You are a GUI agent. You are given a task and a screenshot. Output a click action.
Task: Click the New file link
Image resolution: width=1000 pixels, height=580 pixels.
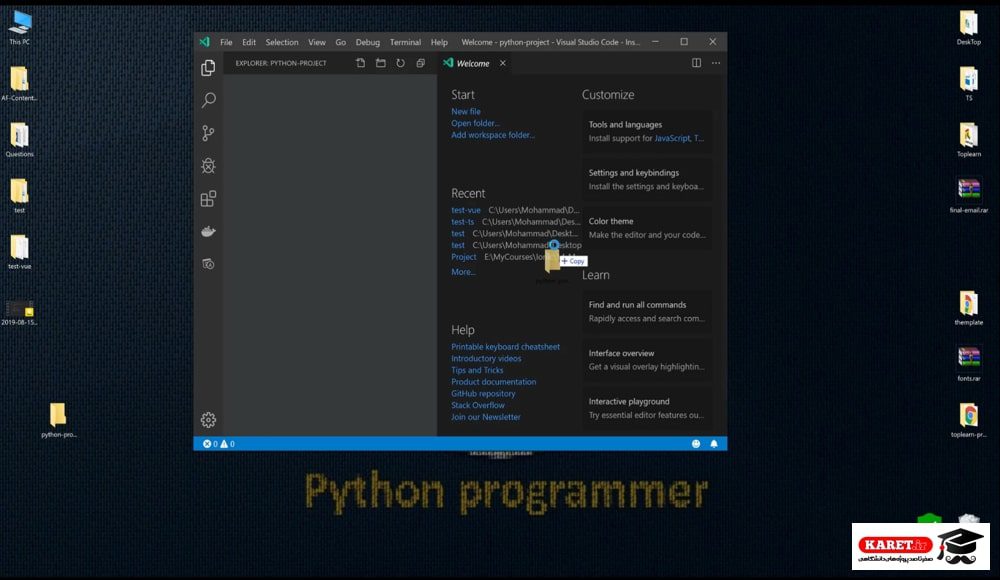[x=466, y=111]
